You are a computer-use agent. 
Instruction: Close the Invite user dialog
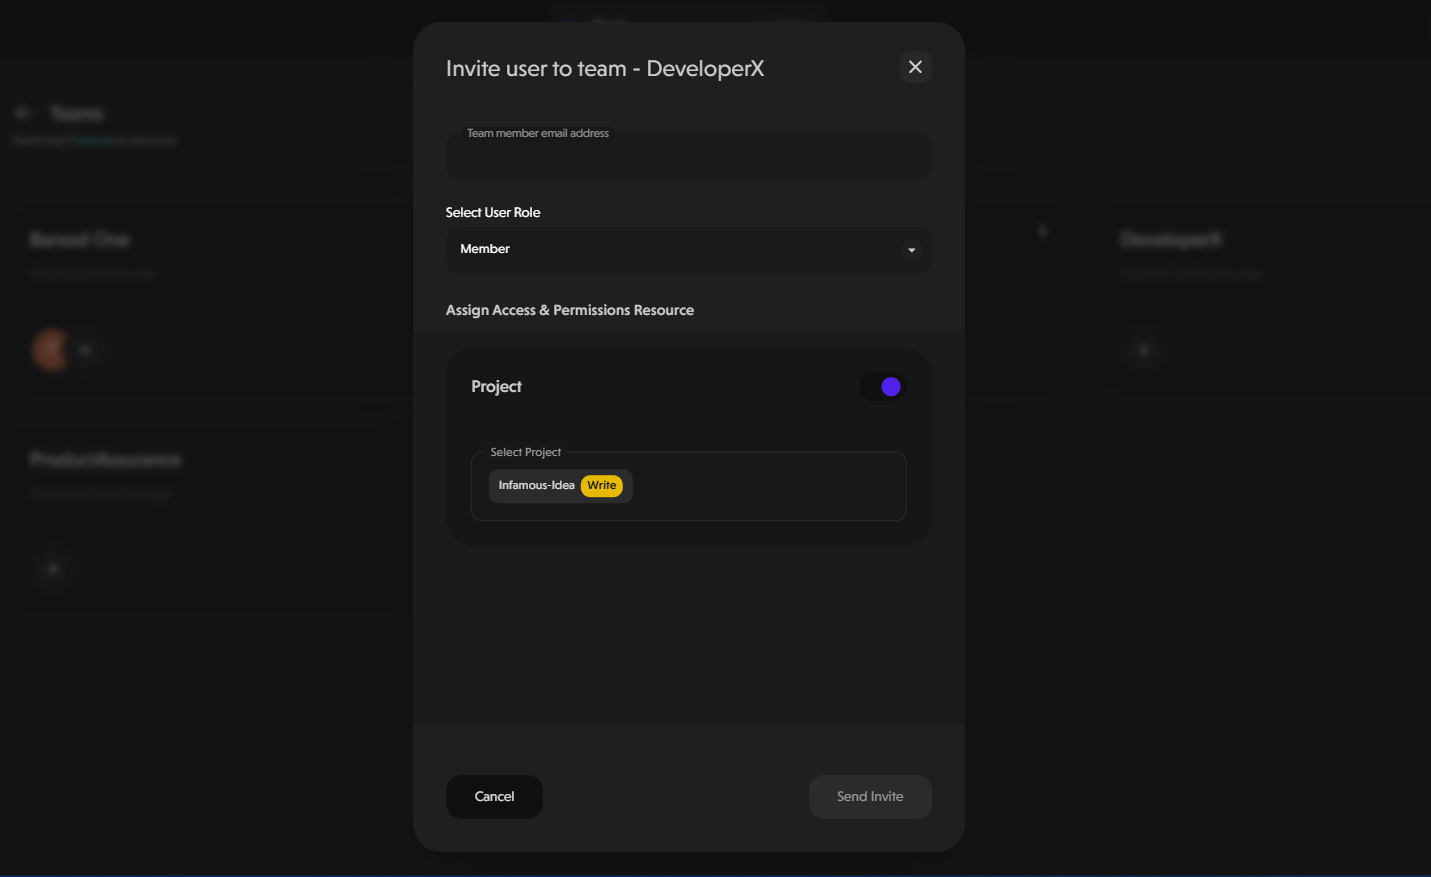click(x=915, y=67)
